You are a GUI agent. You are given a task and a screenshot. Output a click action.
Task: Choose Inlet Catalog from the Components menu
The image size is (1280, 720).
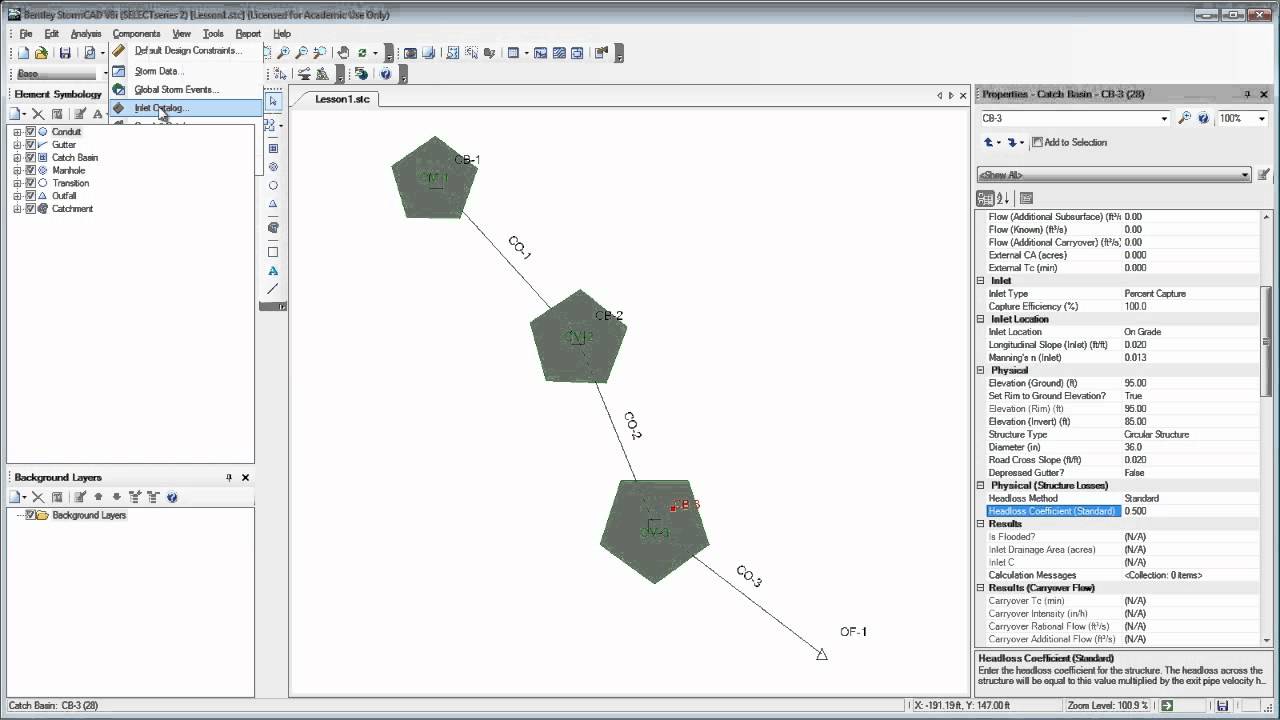161,108
